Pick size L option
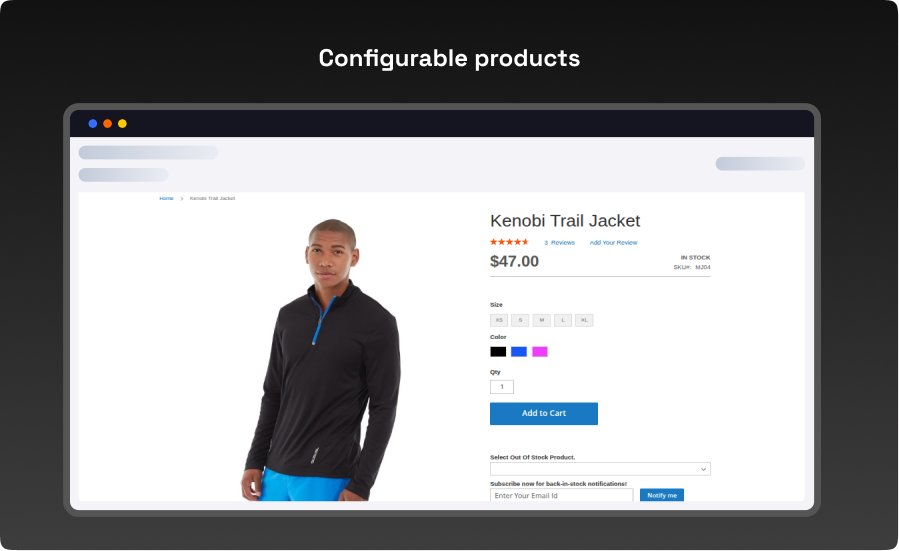899x551 pixels. point(562,320)
